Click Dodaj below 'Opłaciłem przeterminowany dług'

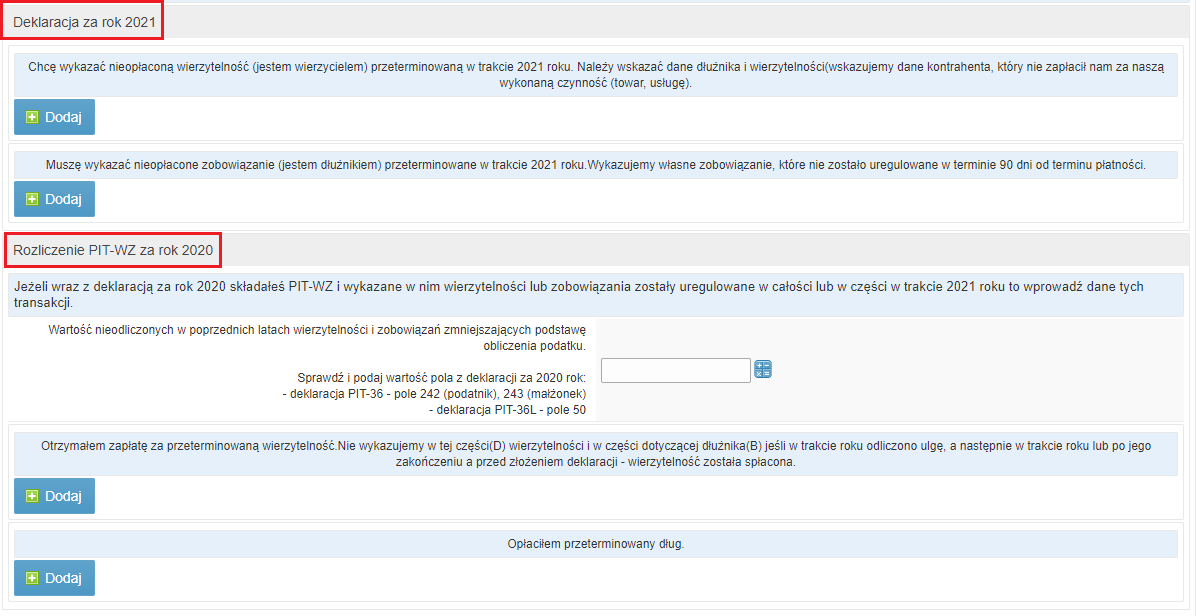coord(54,578)
